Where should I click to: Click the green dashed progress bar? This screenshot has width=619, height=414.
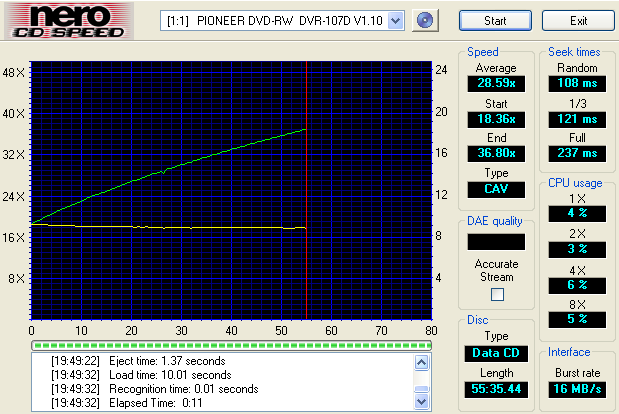(231, 345)
